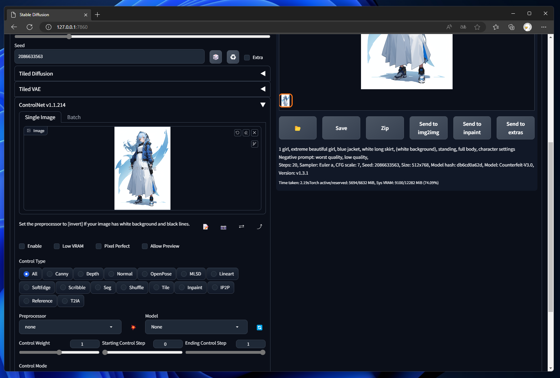Viewport: 560px width, 378px height.
Task: Expand the Tiled VAE section
Action: [x=142, y=89]
